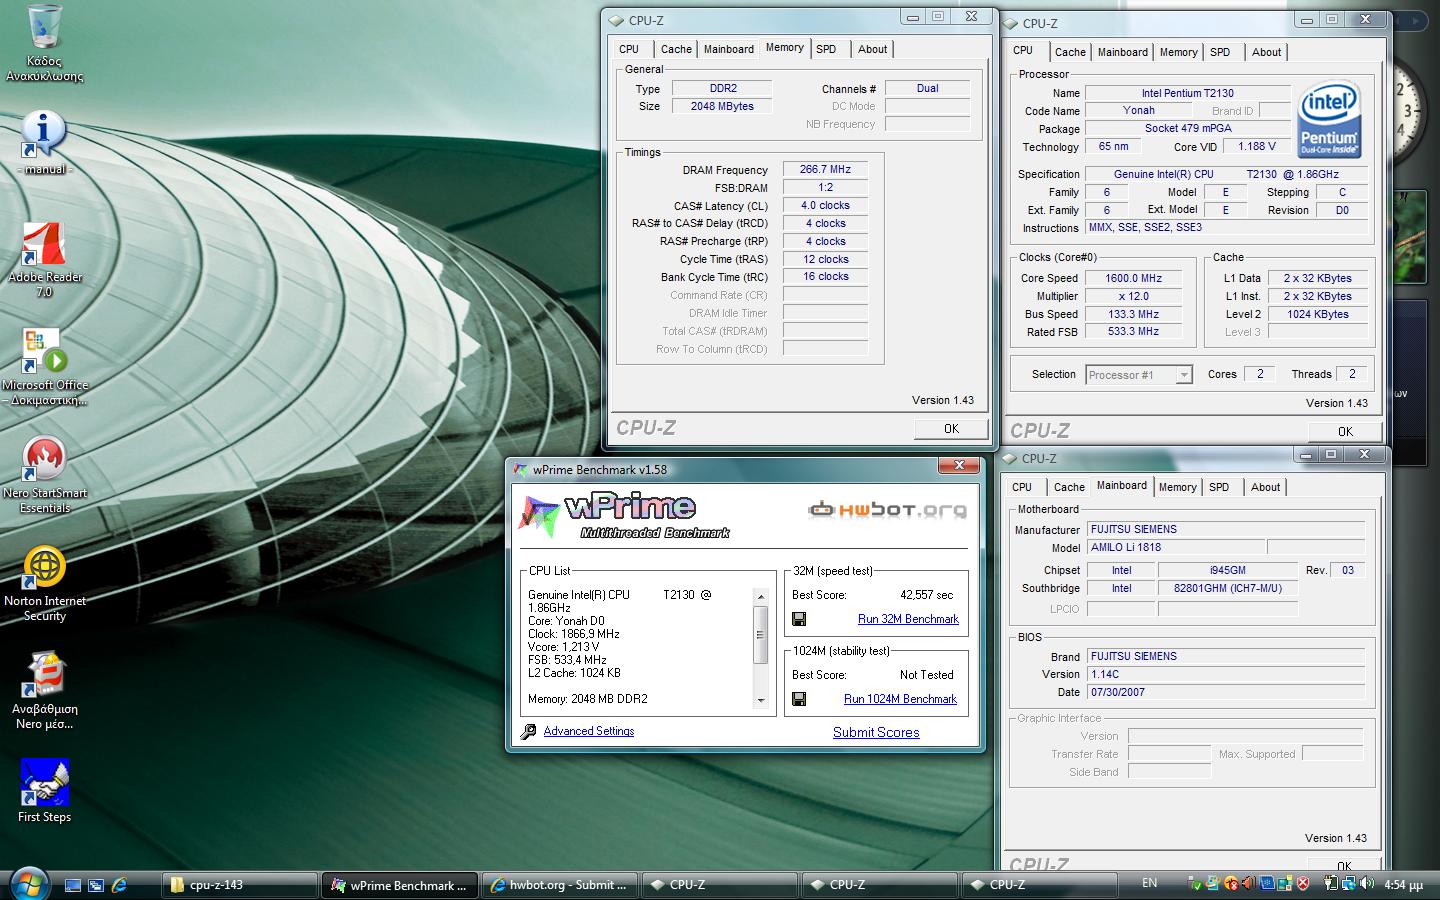Open Memory tab in bottom-right Mainboard CPU-Z window

[1177, 487]
